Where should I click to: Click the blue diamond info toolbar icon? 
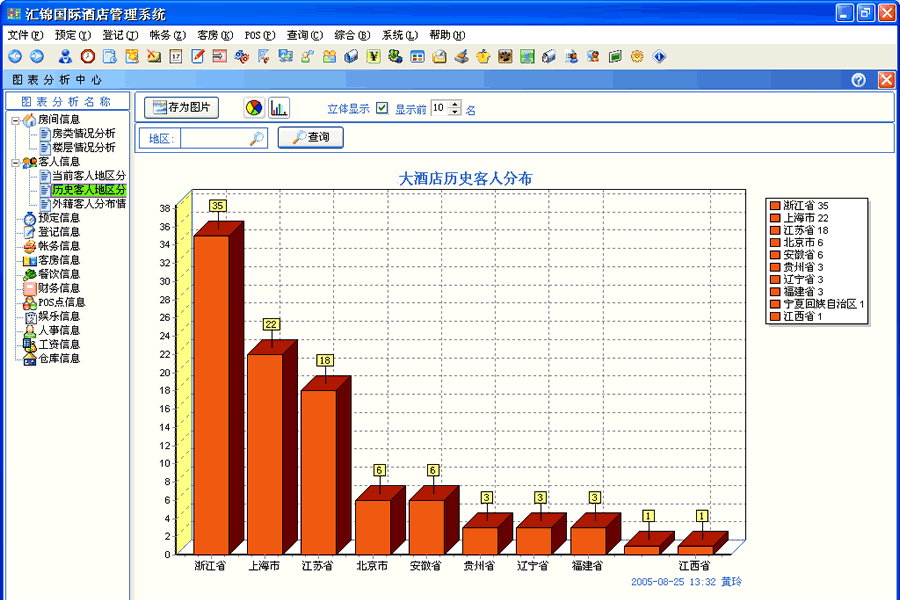[659, 56]
